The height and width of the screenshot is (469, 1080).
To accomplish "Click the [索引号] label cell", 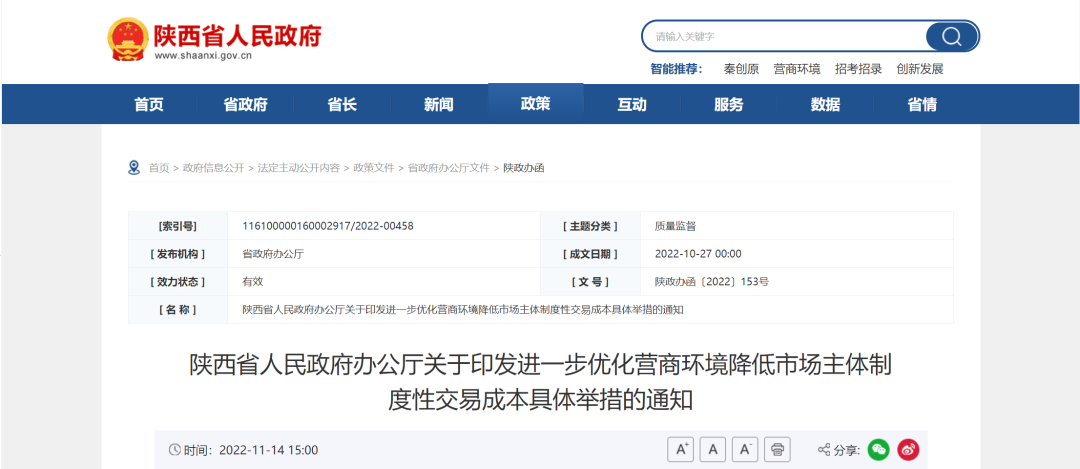I will (x=178, y=226).
